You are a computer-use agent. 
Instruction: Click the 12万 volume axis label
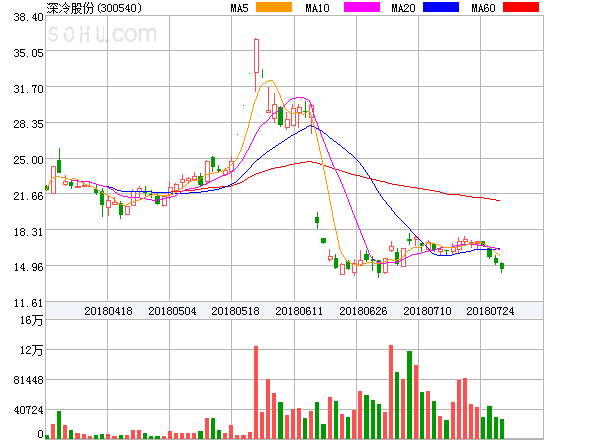(x=31, y=350)
